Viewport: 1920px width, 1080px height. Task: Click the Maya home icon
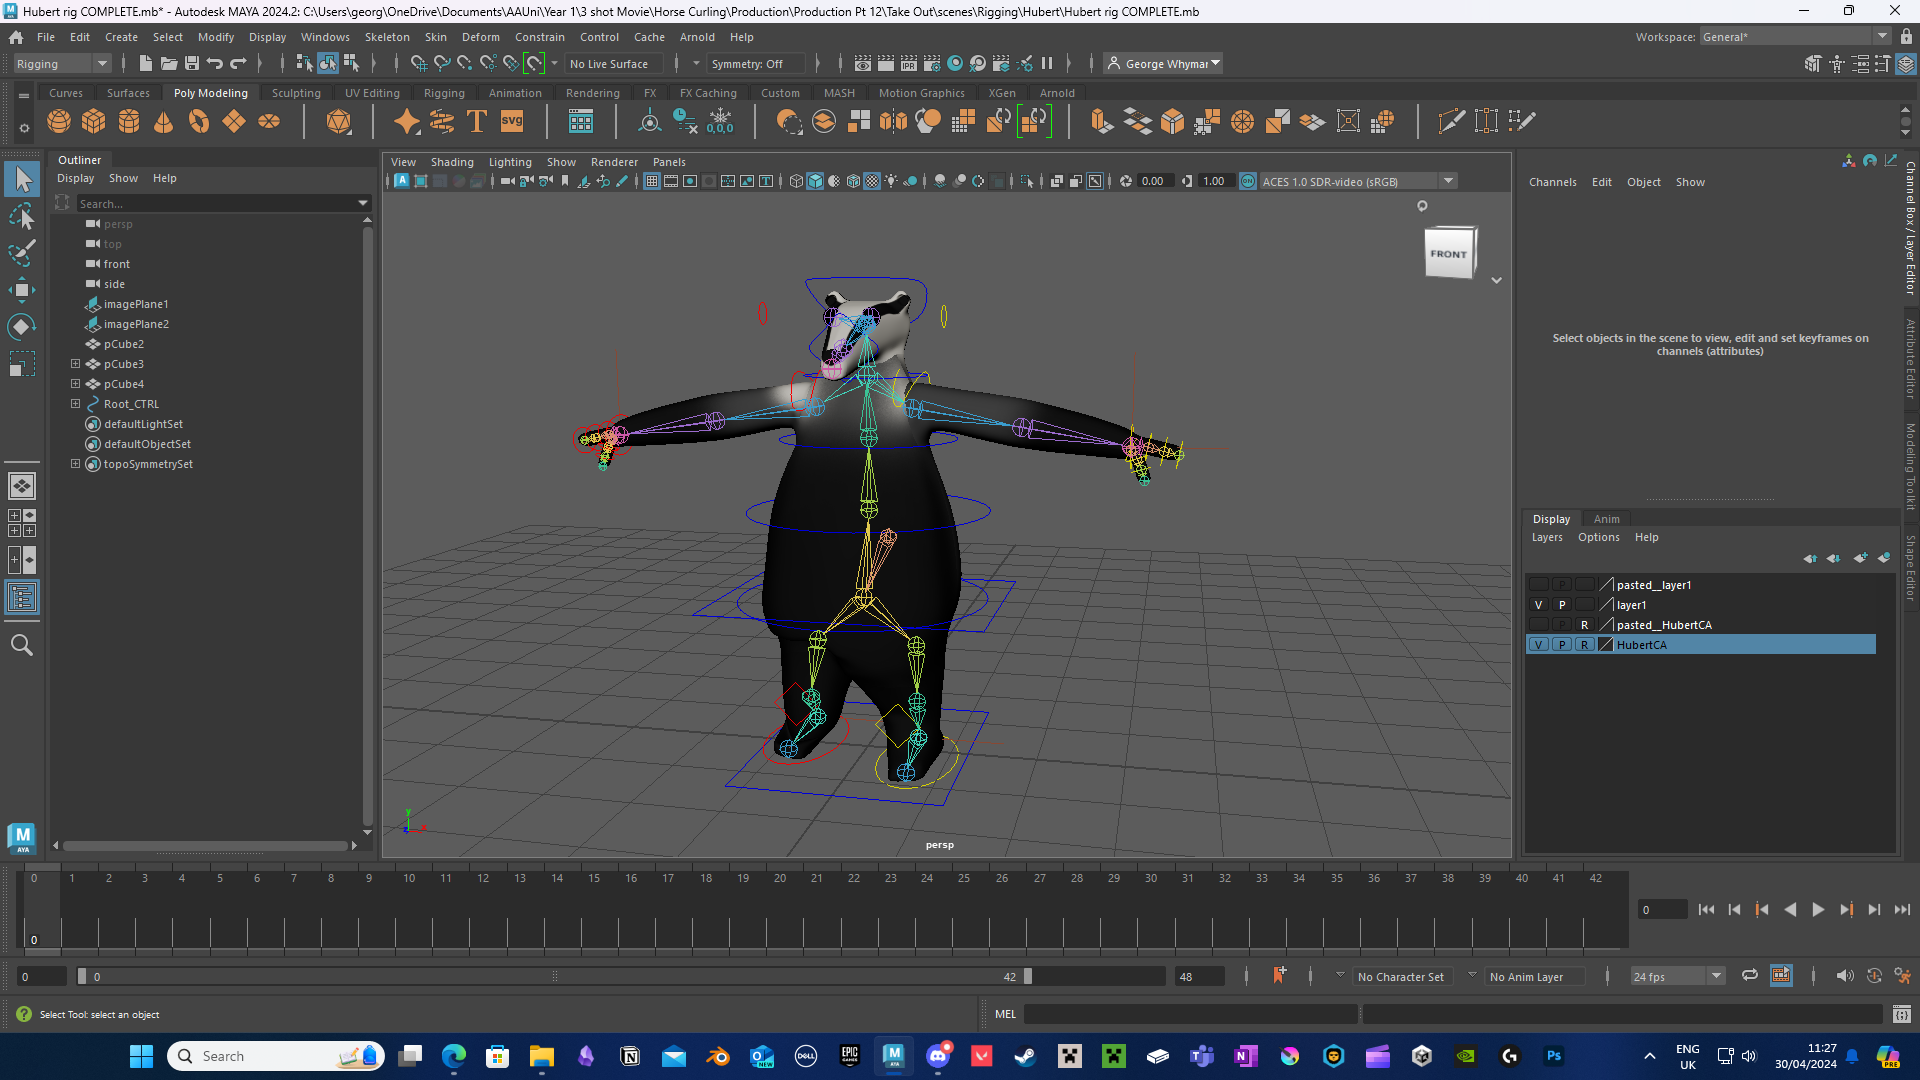click(x=16, y=37)
